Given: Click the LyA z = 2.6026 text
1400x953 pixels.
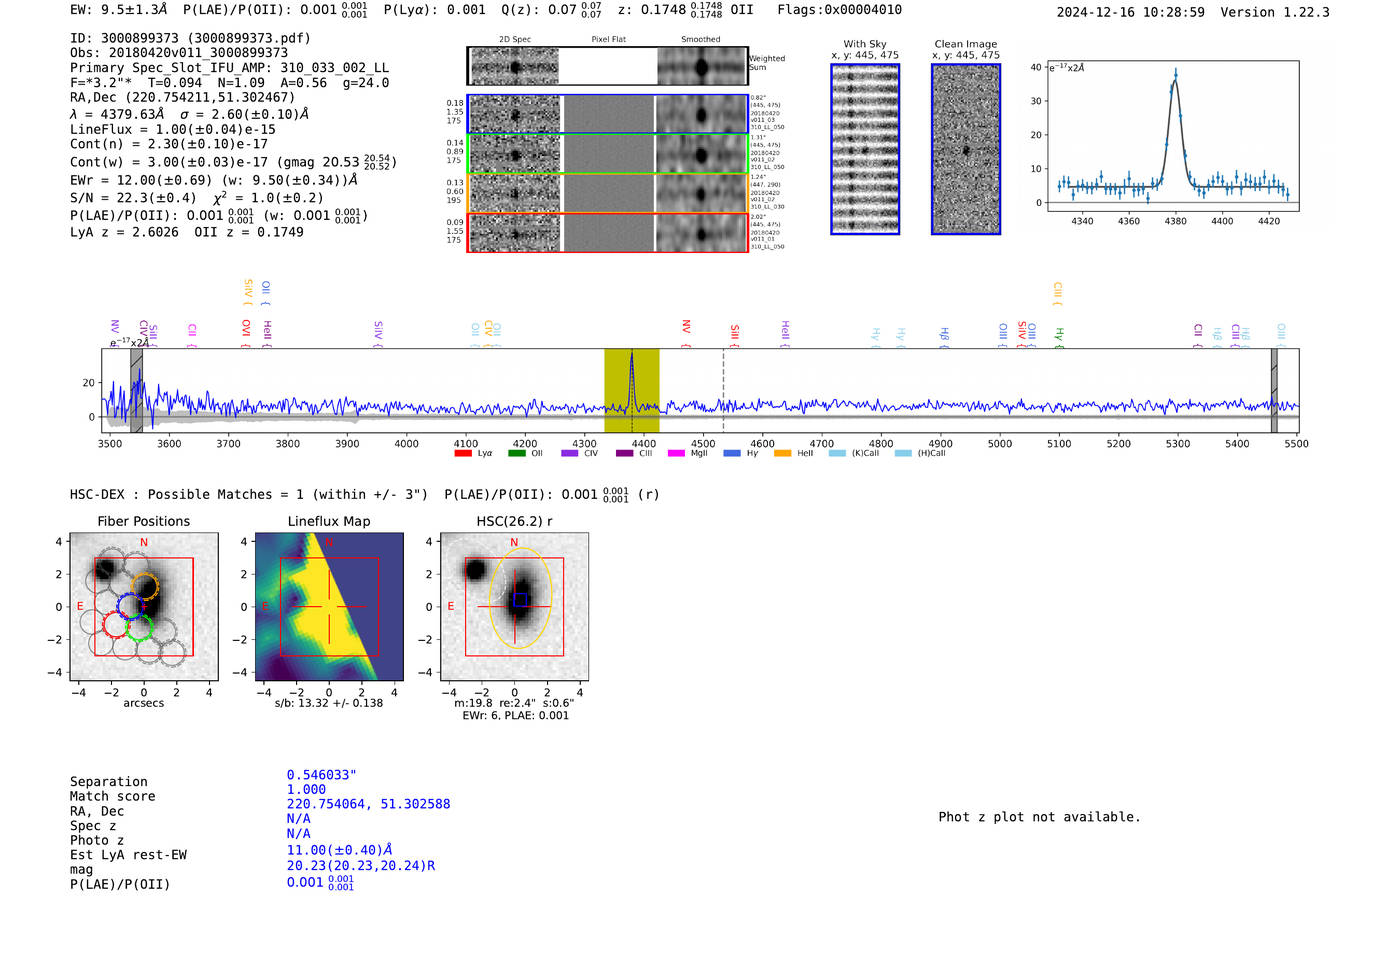Looking at the screenshot, I should tap(124, 232).
